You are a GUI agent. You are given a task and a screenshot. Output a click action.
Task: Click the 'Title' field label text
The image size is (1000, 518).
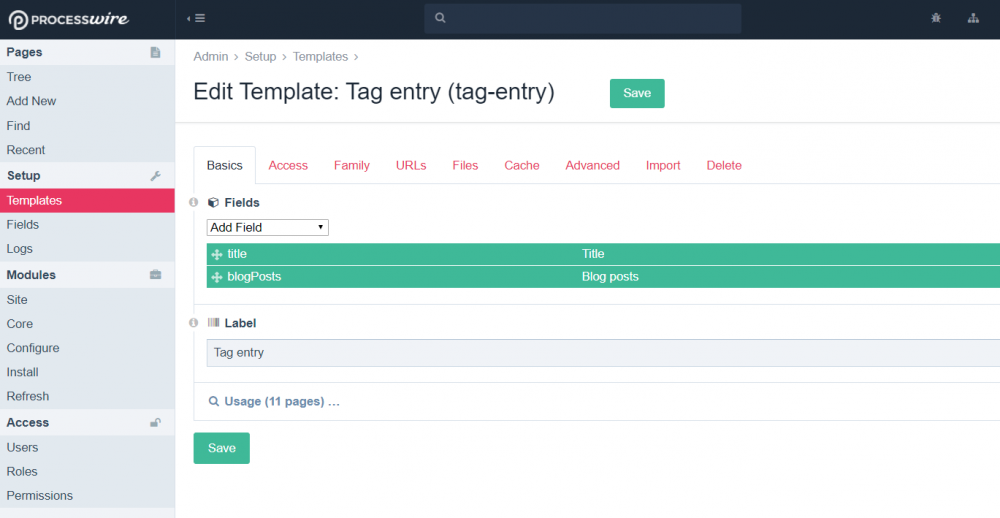click(593, 254)
